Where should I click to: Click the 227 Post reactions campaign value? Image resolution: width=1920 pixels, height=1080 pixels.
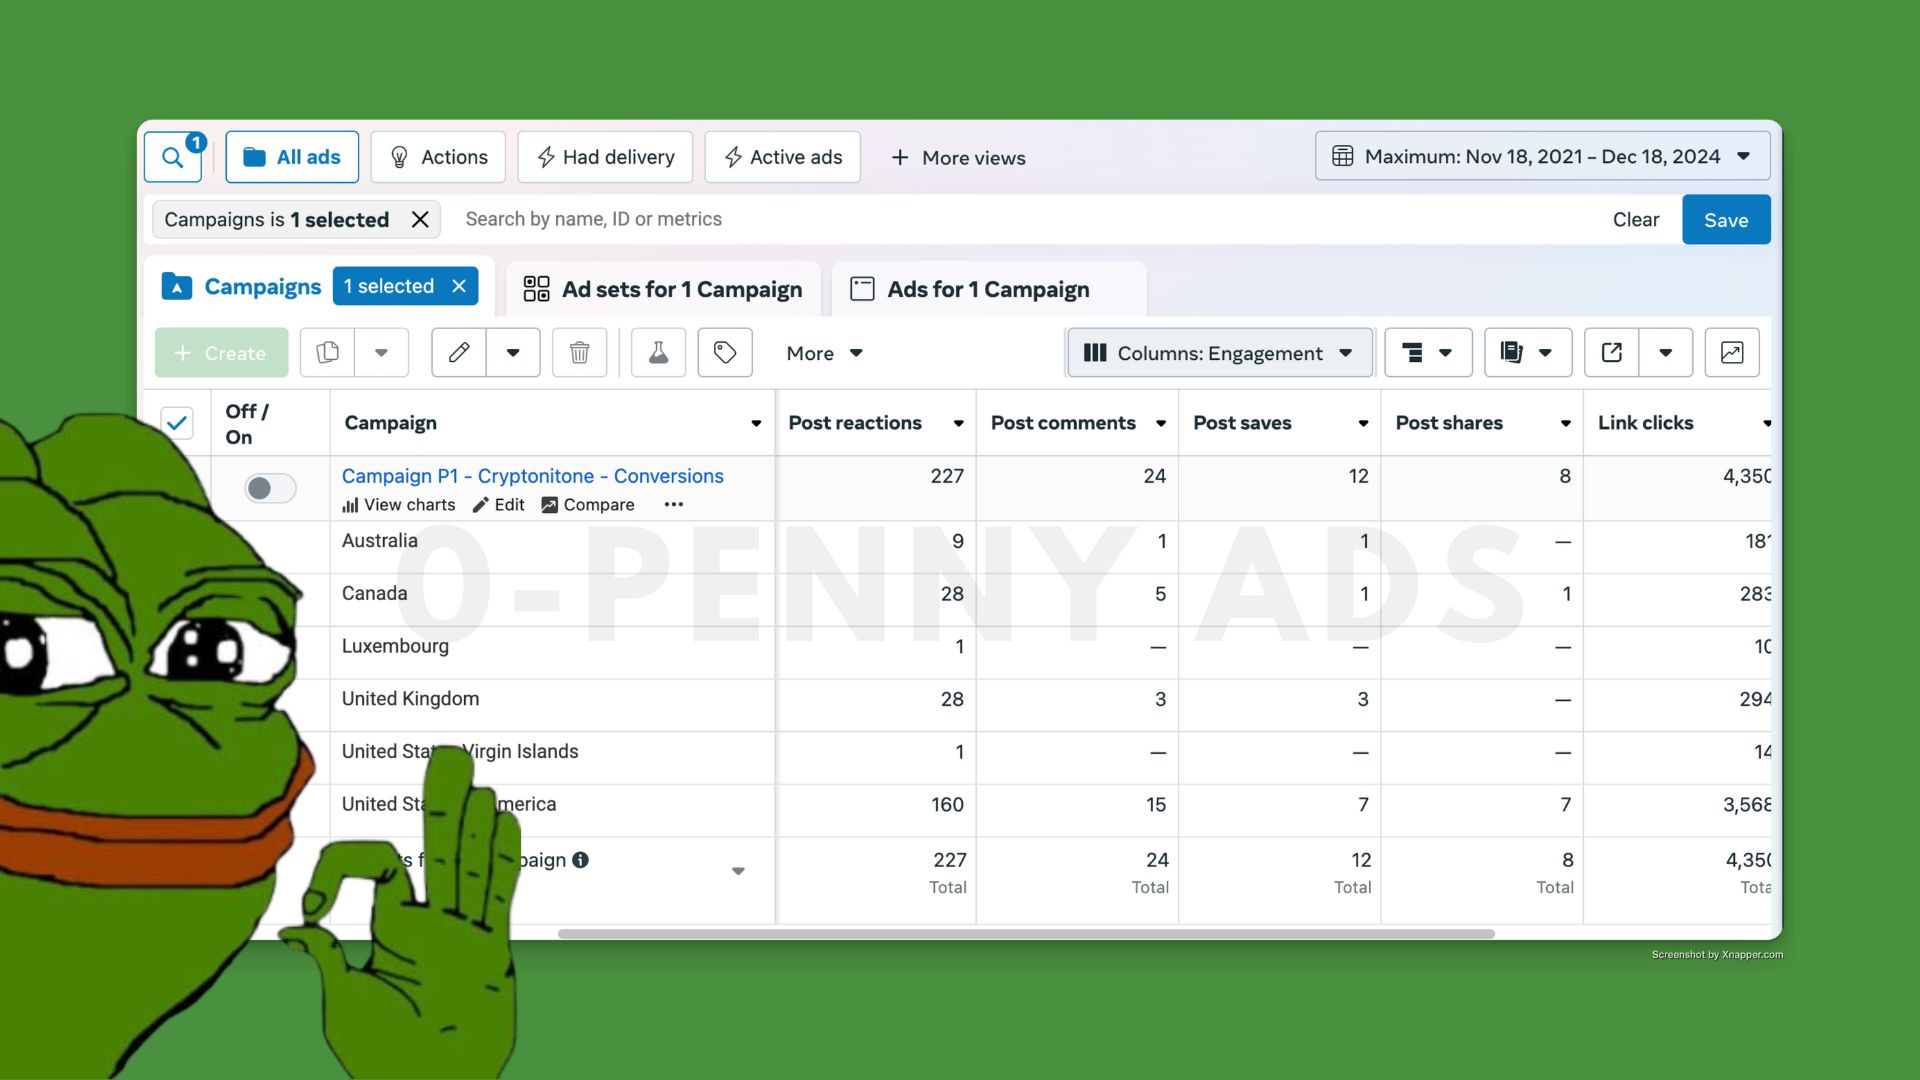tap(947, 476)
